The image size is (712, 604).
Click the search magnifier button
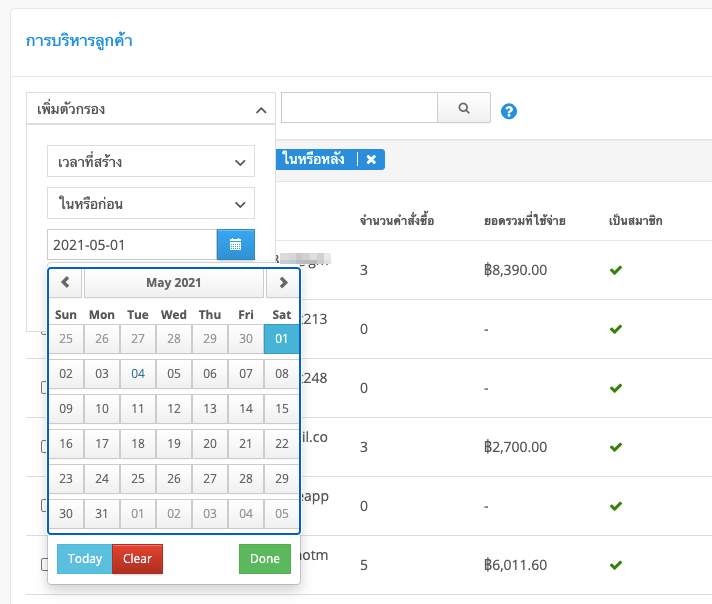(464, 108)
